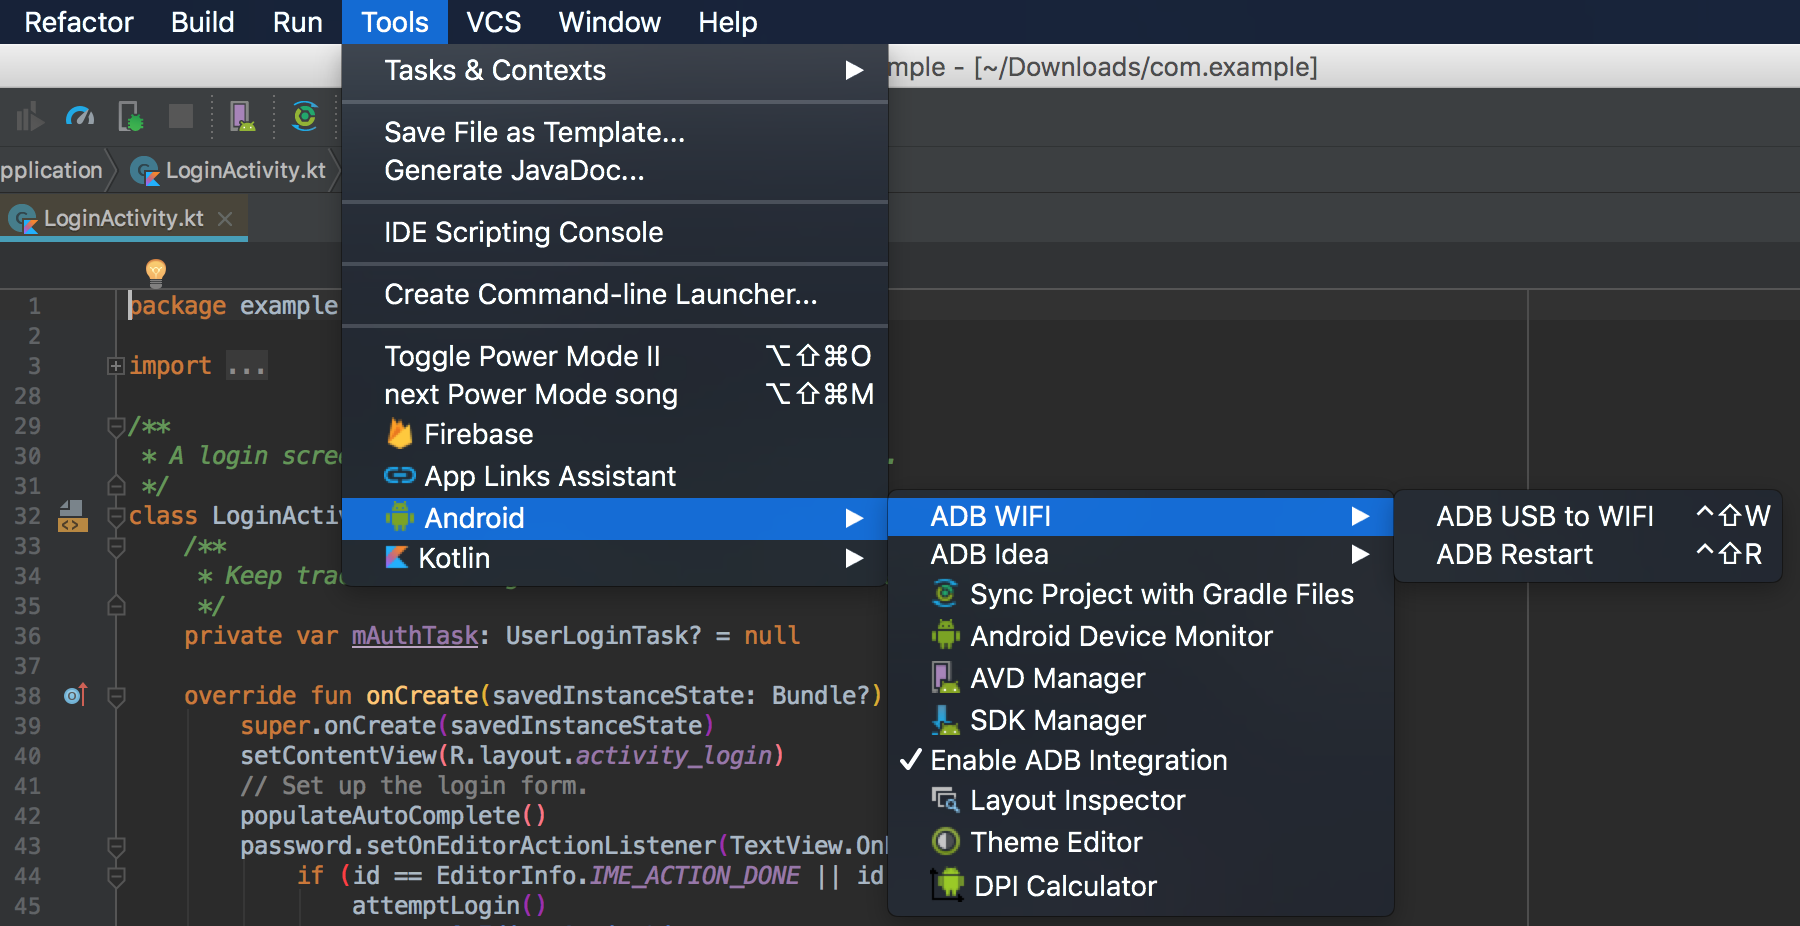Expand the folded import block
This screenshot has height=926, width=1800.
[116, 366]
